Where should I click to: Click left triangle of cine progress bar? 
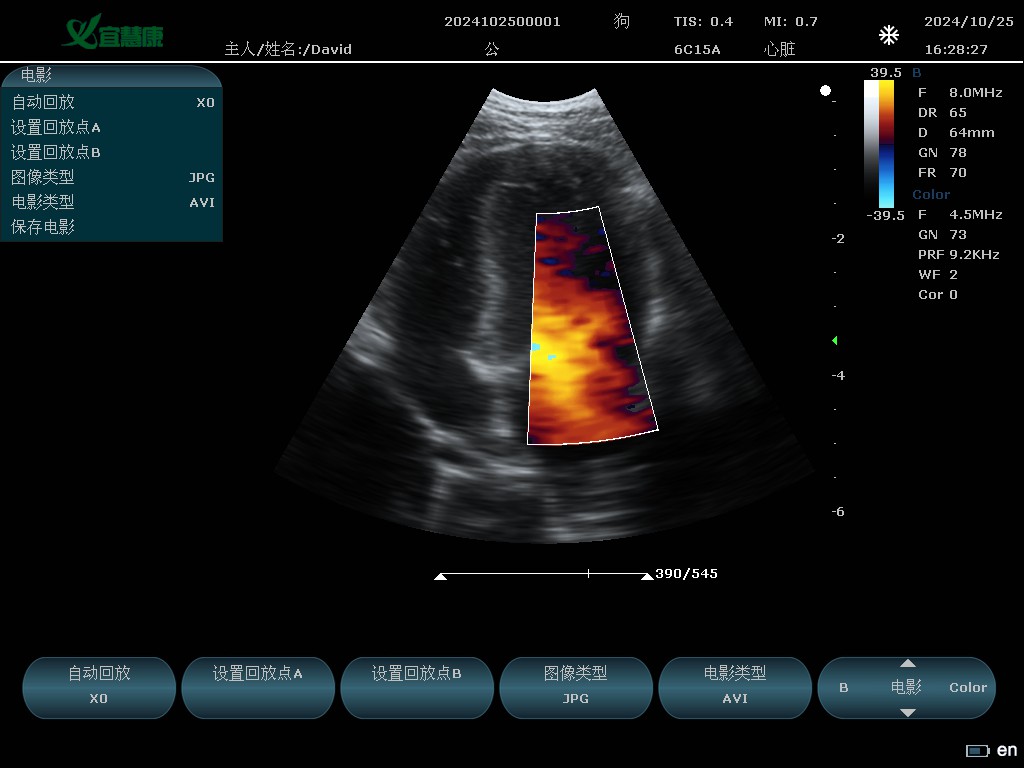tap(440, 576)
